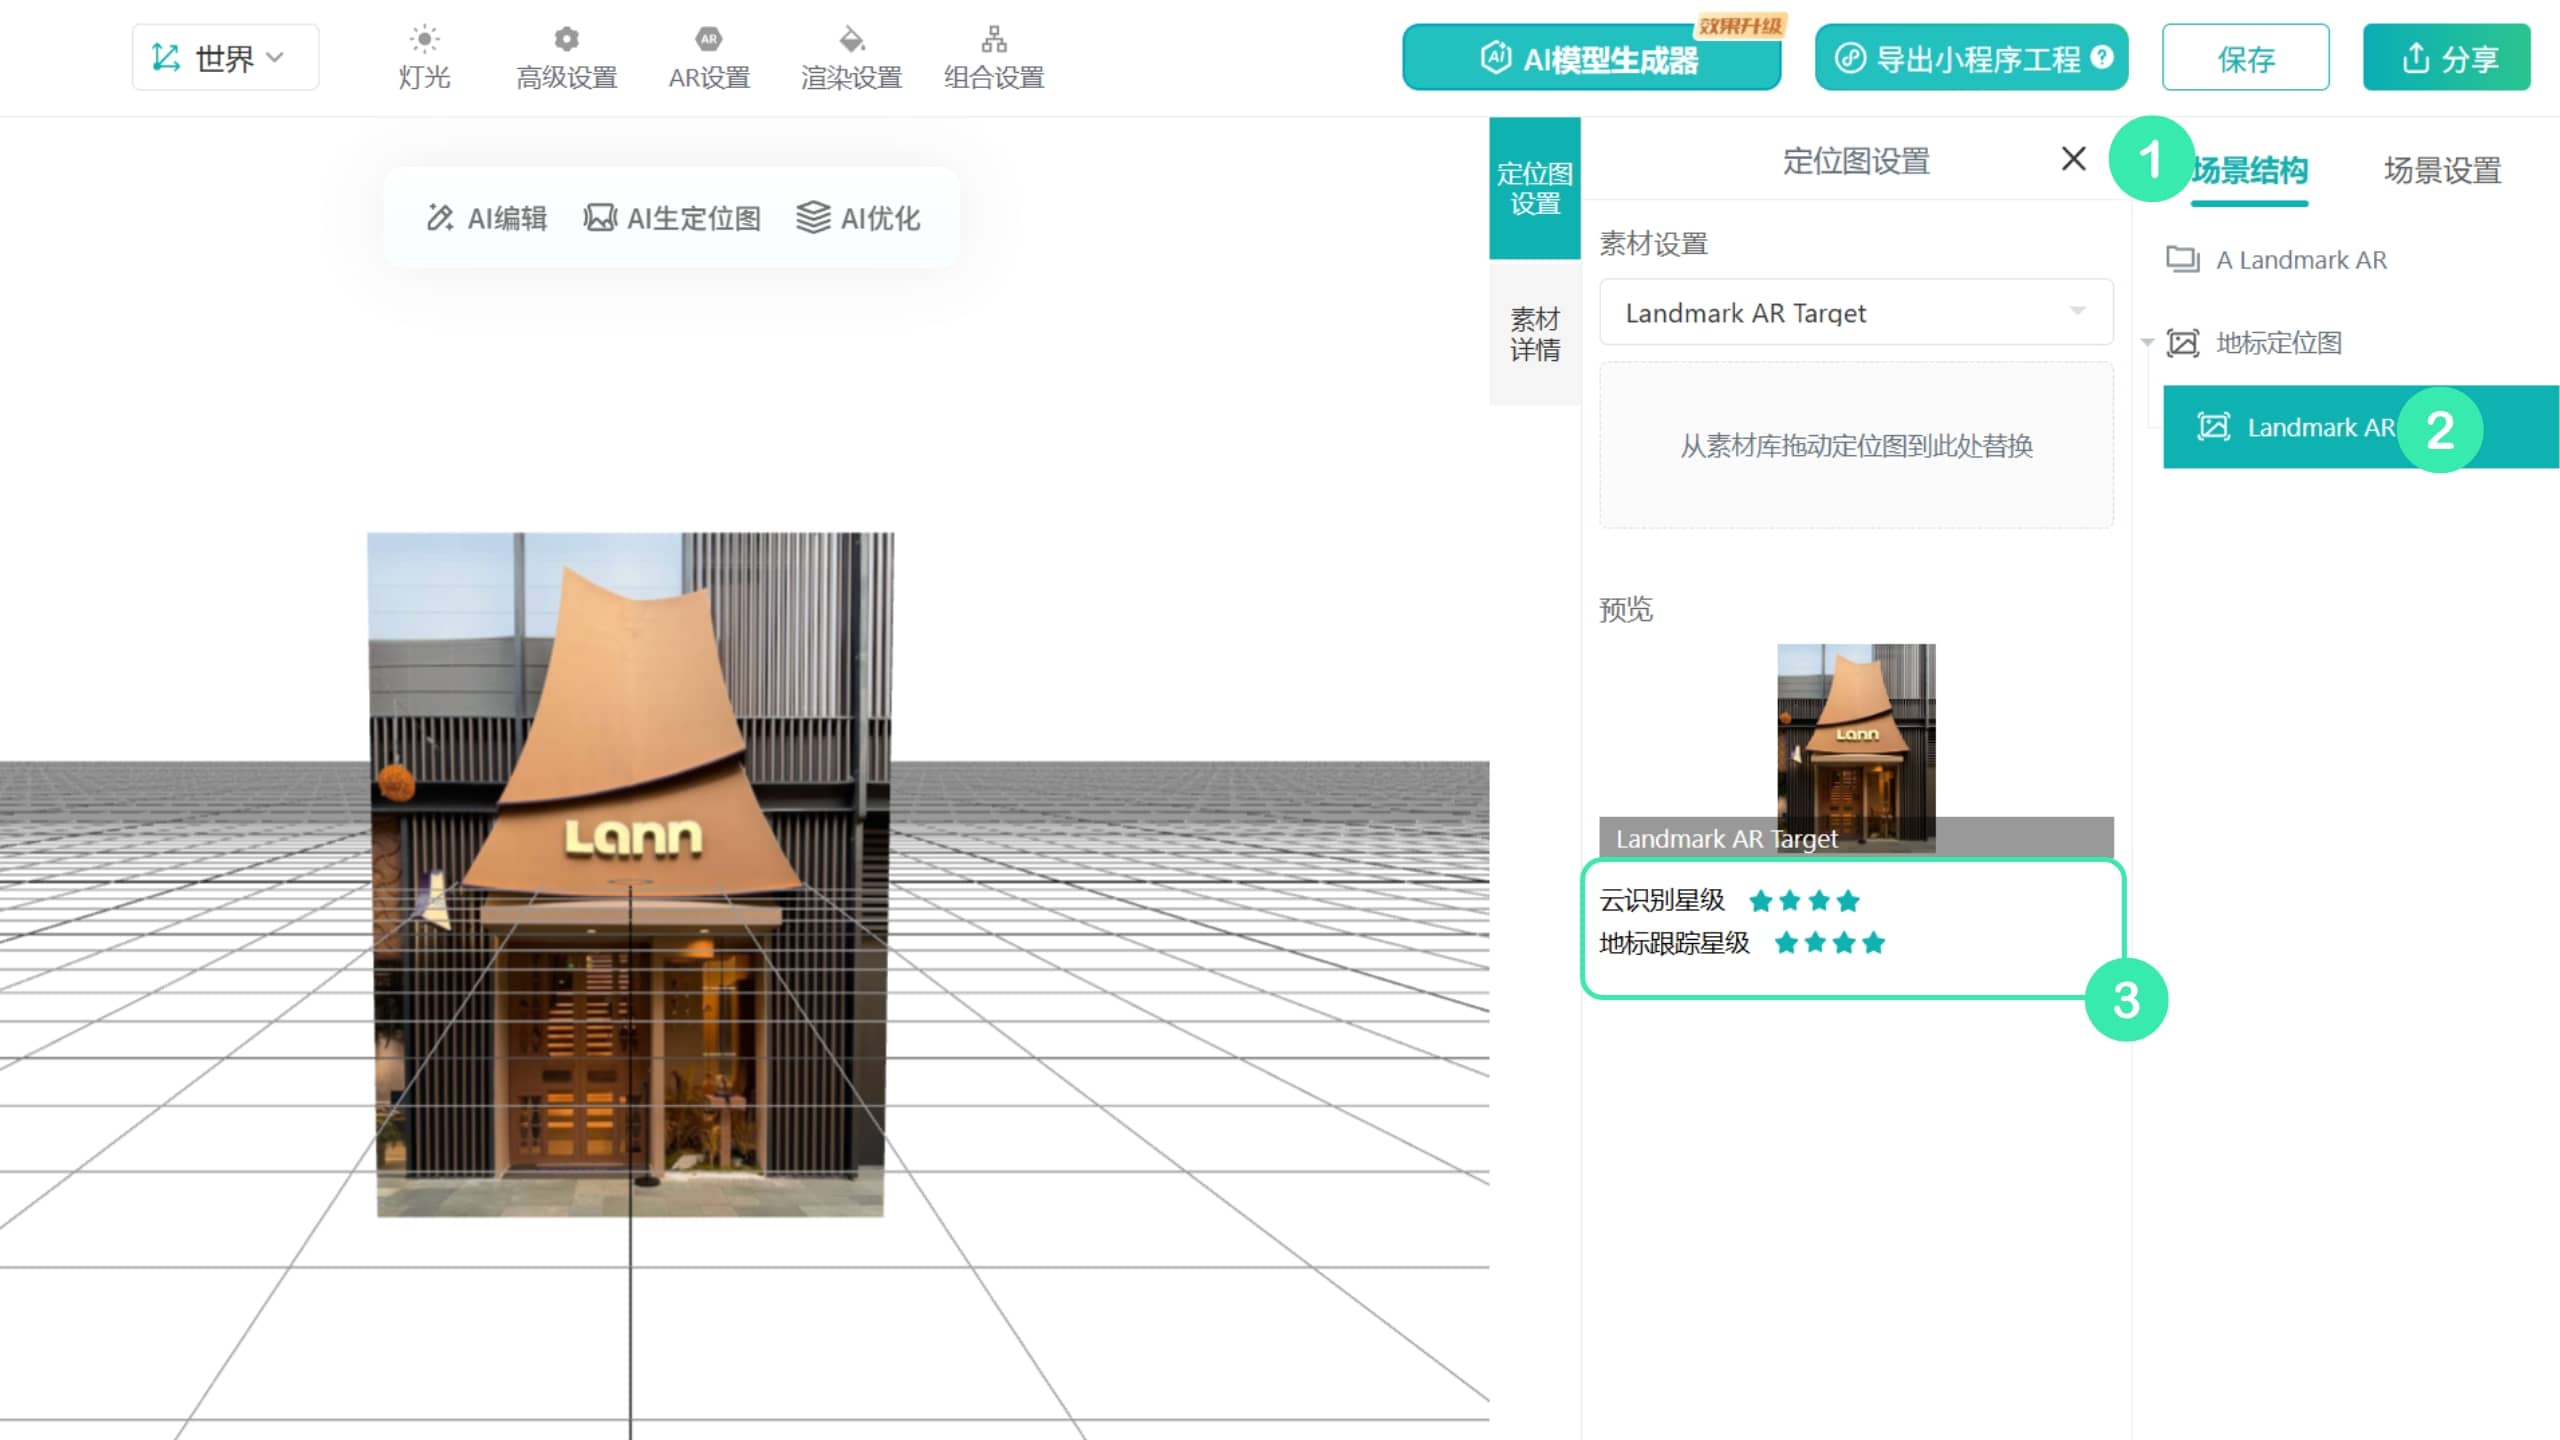Viewport: 2560px width, 1440px height.
Task: Click the help icon on 导出小程序工程
Action: [x=2102, y=57]
